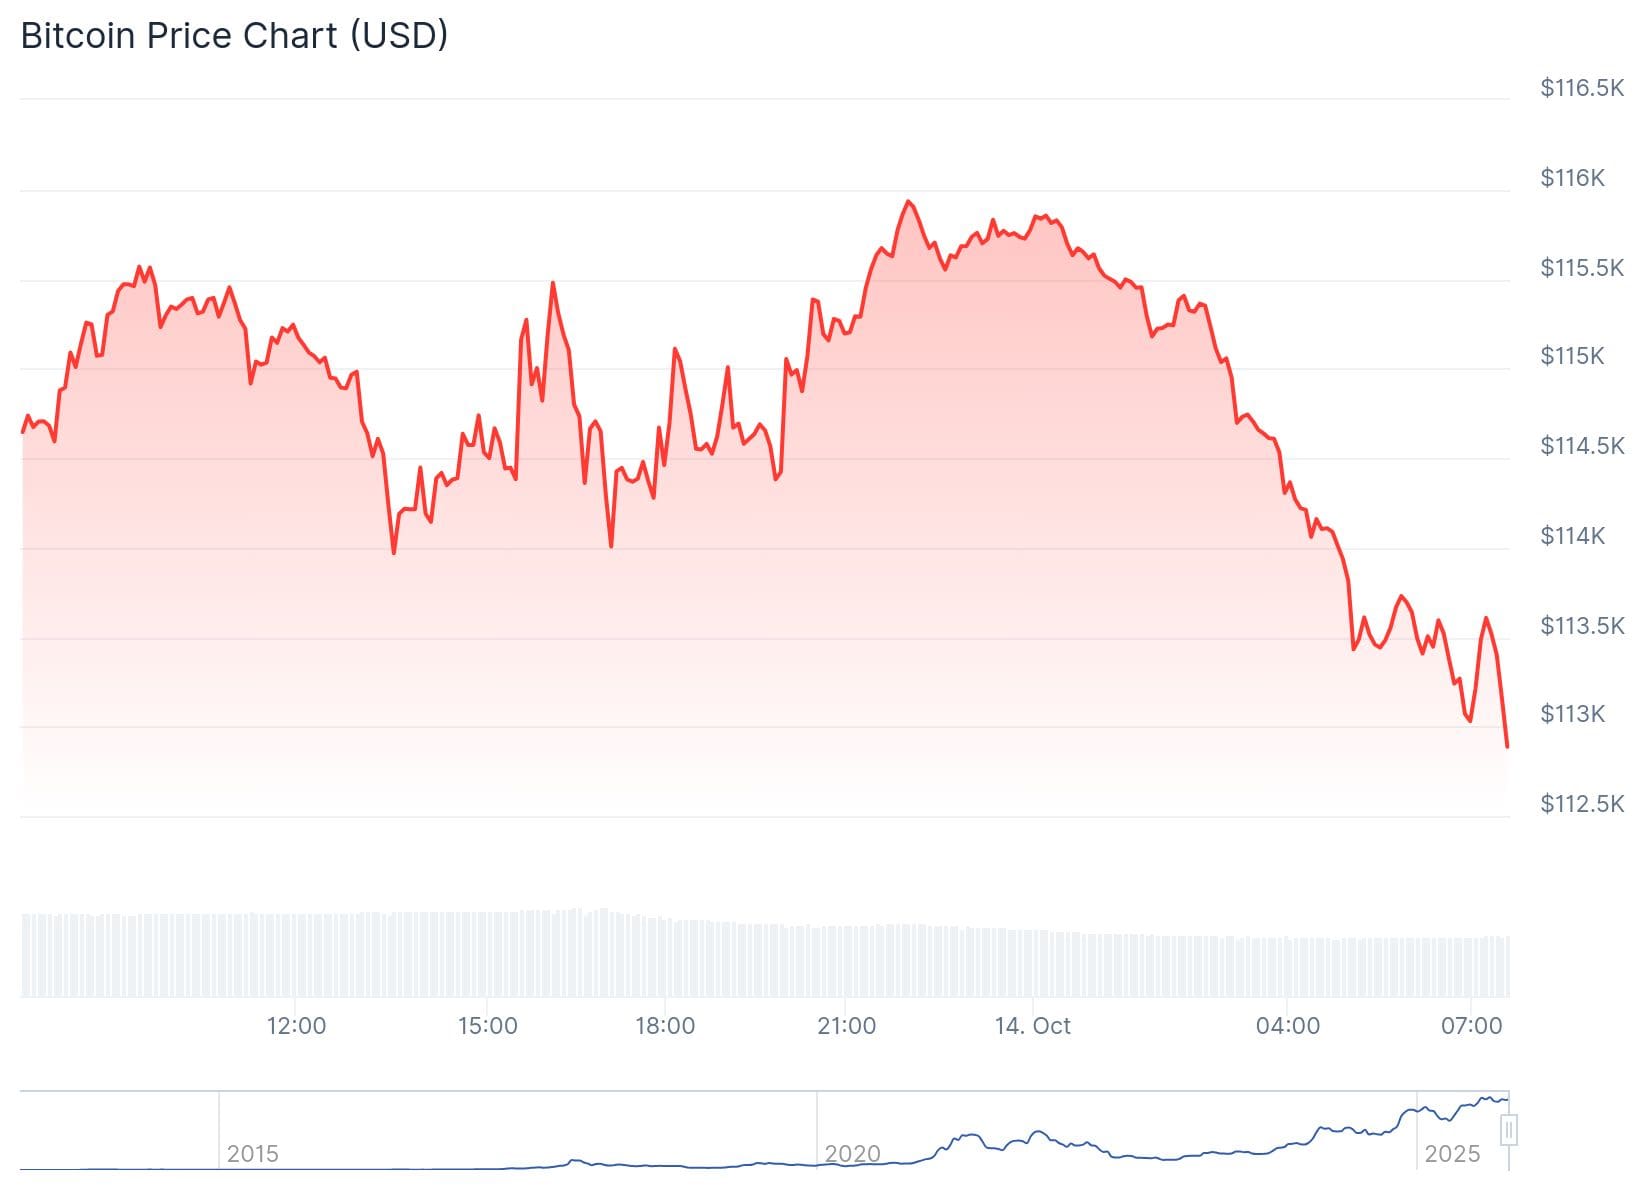Screen dimensions: 1644x1200
Task: Click the navigator range handle
Action: tap(1509, 1130)
